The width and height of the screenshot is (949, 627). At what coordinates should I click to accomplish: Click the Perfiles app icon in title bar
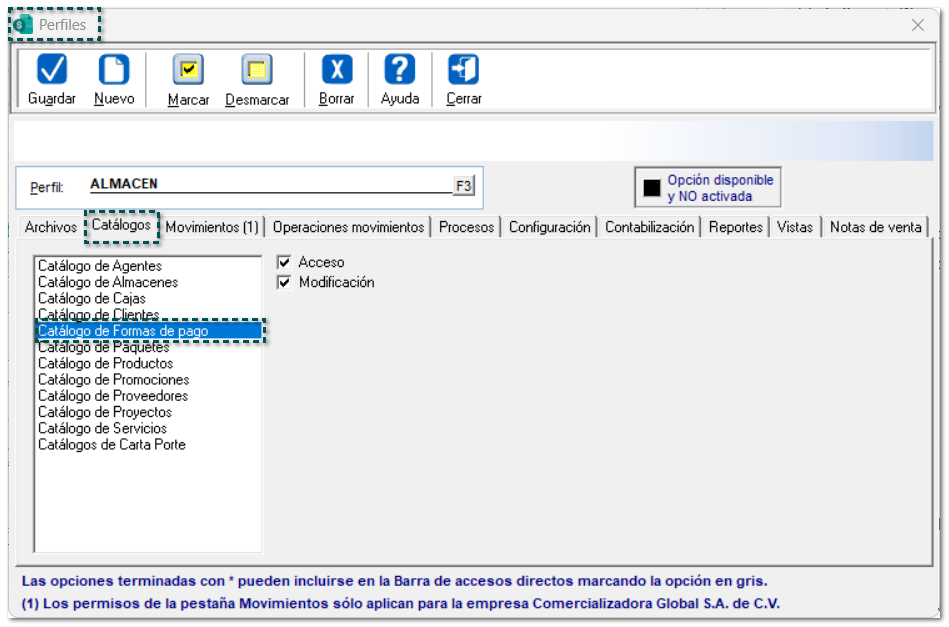[x=23, y=25]
